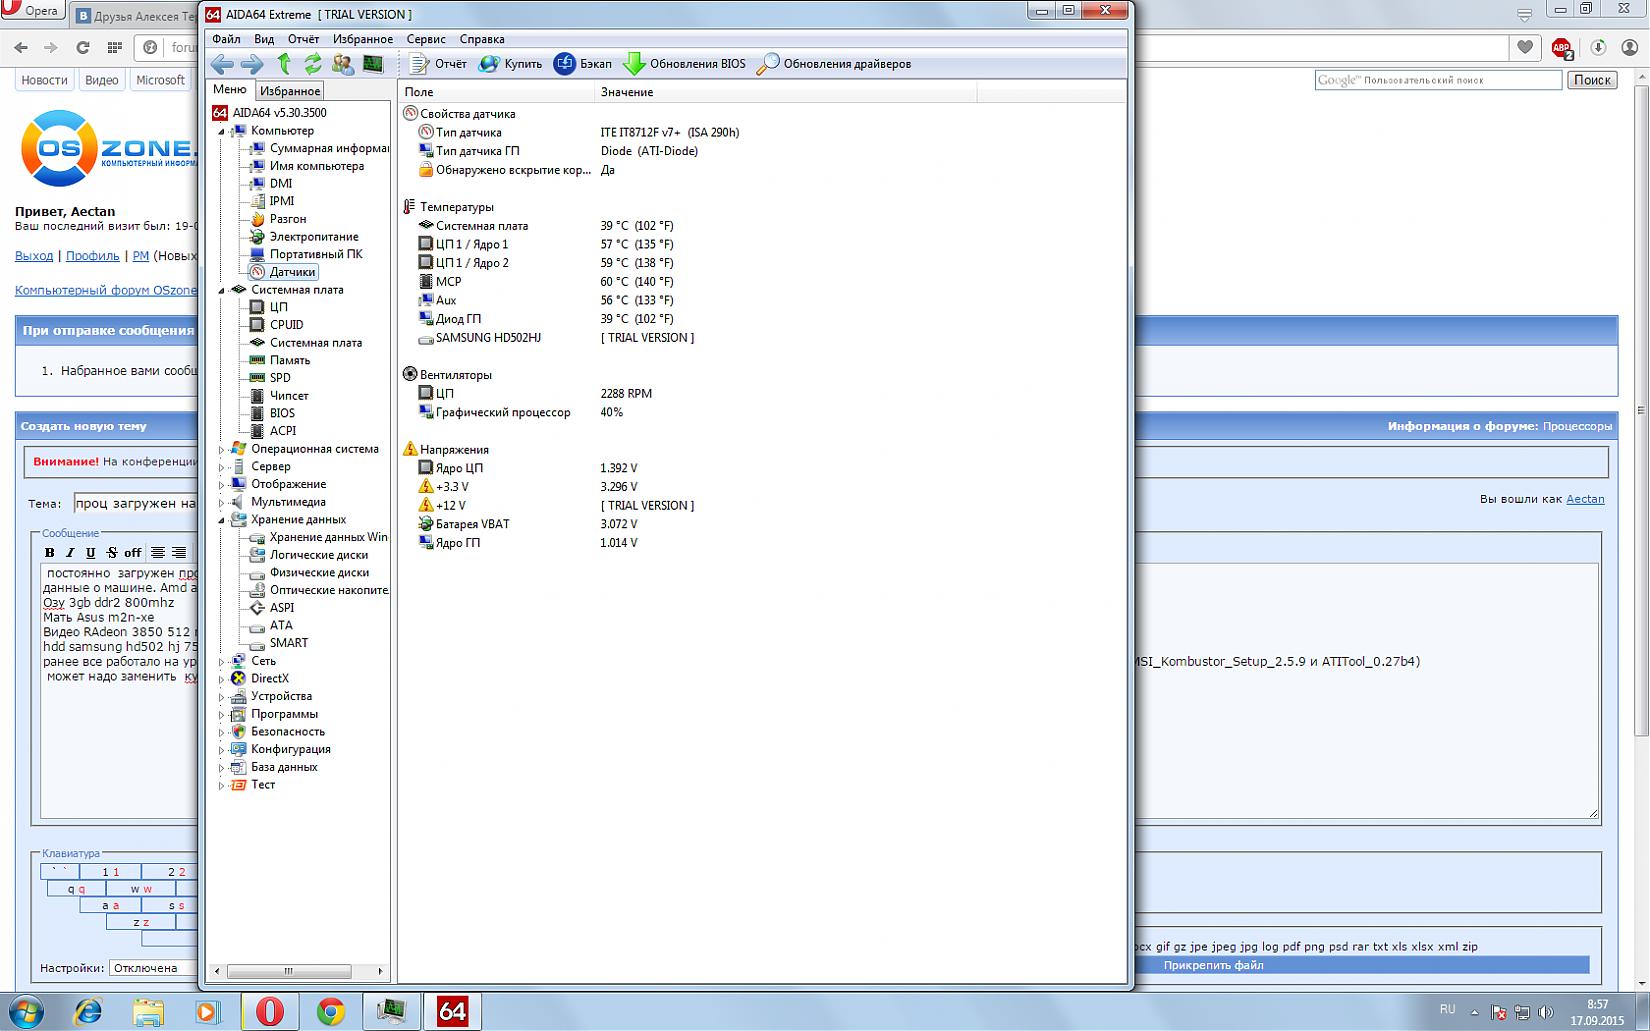Open Google Chrome from the taskbar

pyautogui.click(x=330, y=1012)
